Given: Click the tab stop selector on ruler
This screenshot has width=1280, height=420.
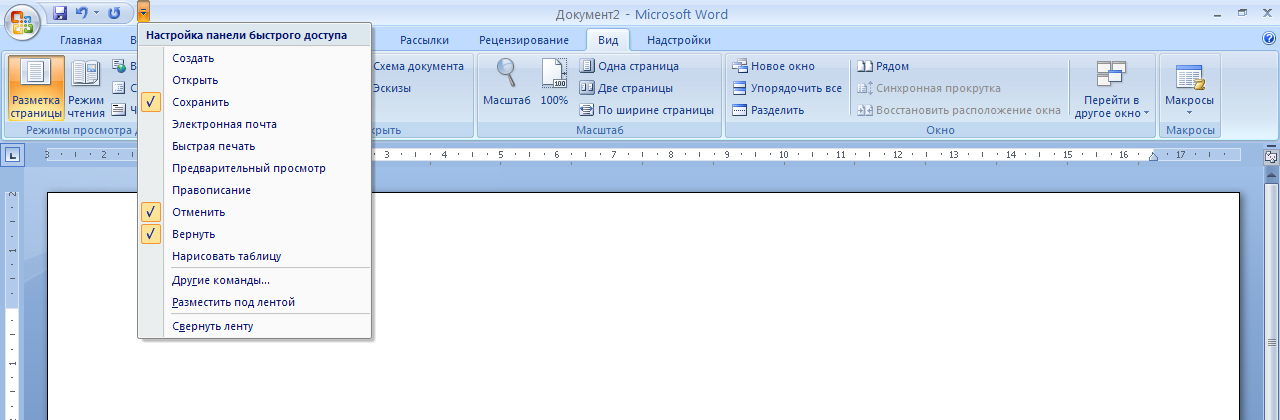Looking at the screenshot, I should 13,155.
